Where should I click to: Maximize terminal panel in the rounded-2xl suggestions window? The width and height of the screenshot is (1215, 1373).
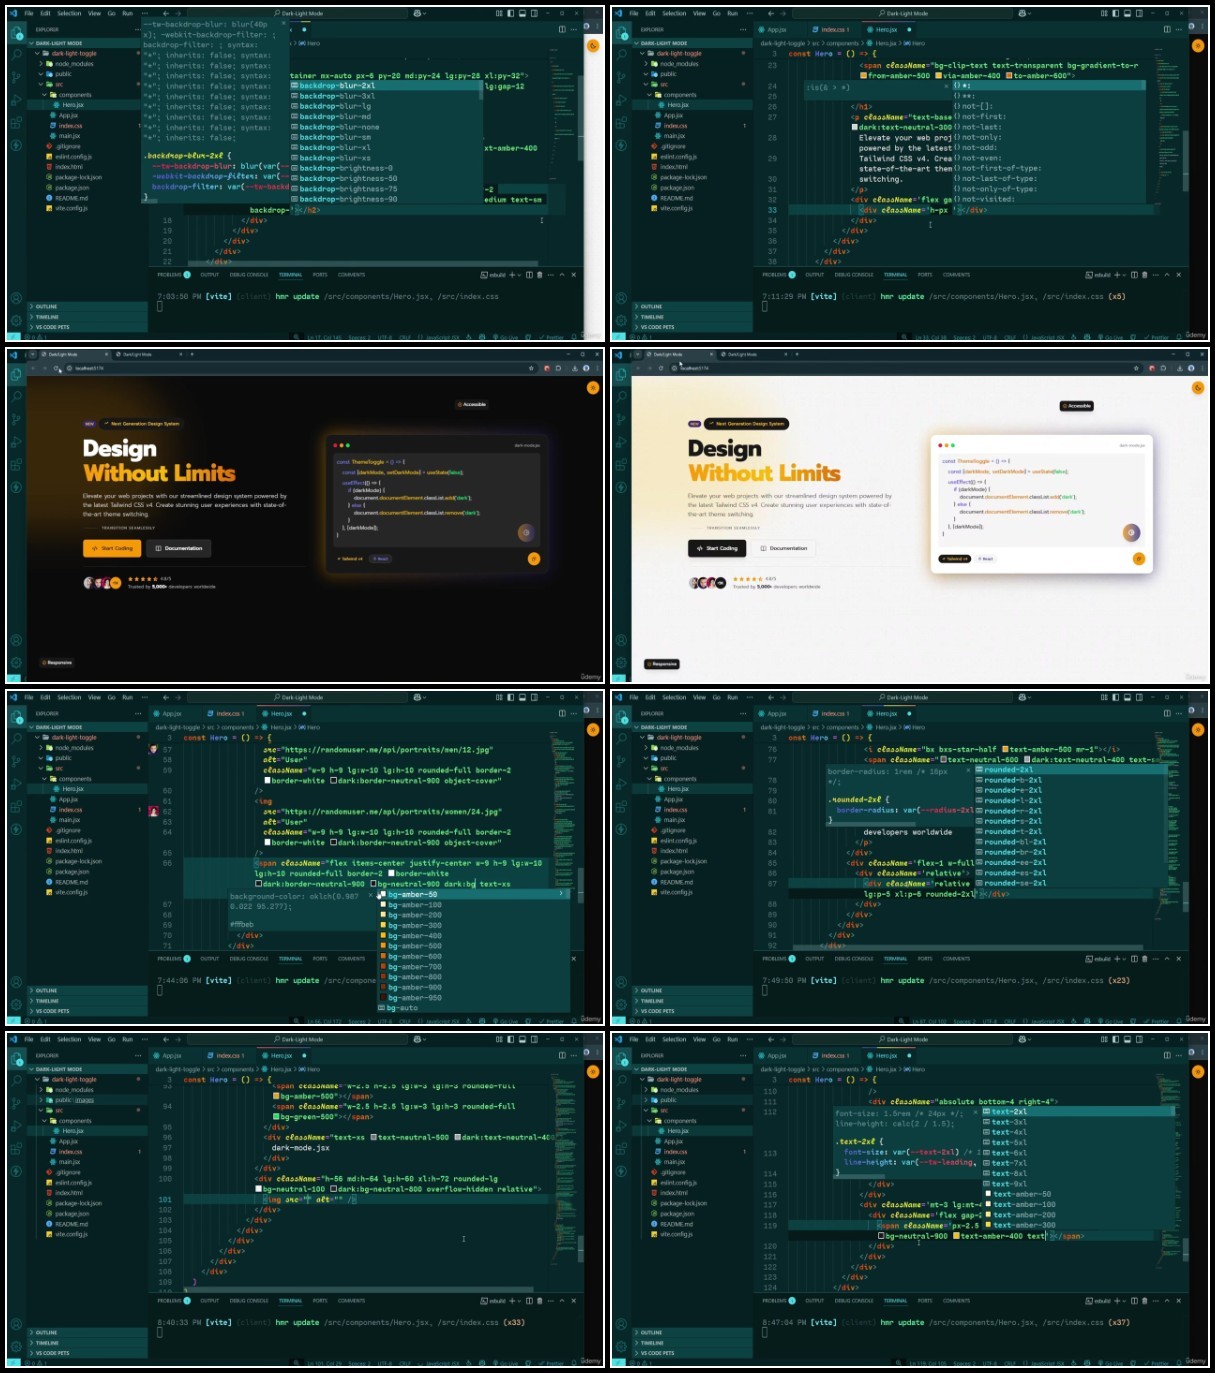point(1166,959)
